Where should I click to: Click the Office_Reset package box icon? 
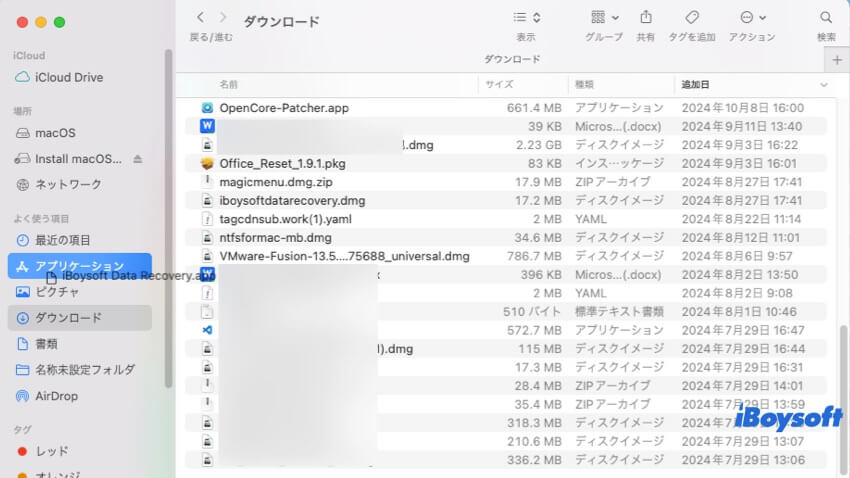207,164
